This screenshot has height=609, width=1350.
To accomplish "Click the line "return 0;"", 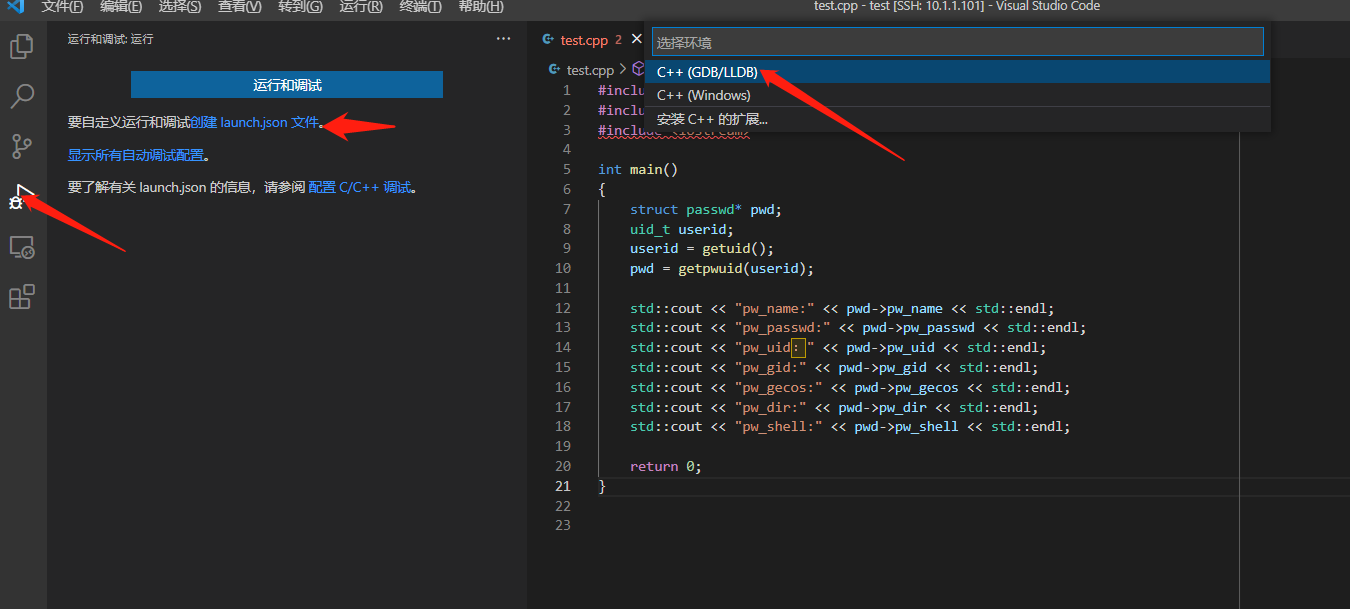I will tap(666, 466).
